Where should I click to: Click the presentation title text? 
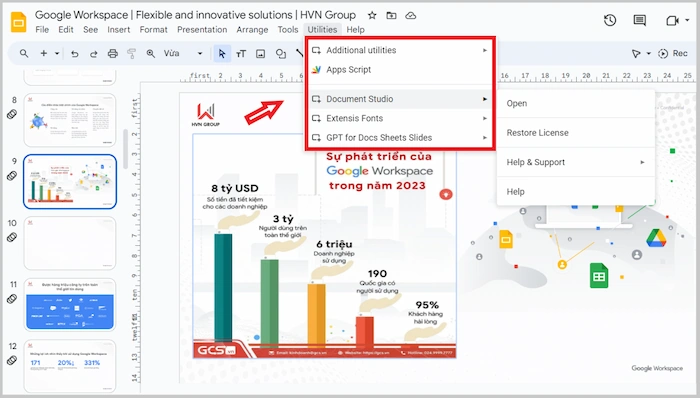pyautogui.click(x=195, y=15)
